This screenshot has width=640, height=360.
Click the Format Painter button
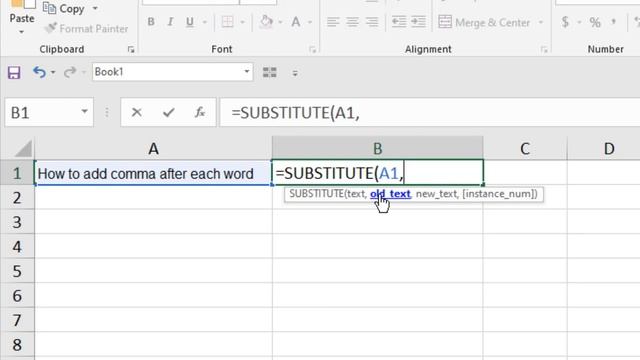pos(87,29)
